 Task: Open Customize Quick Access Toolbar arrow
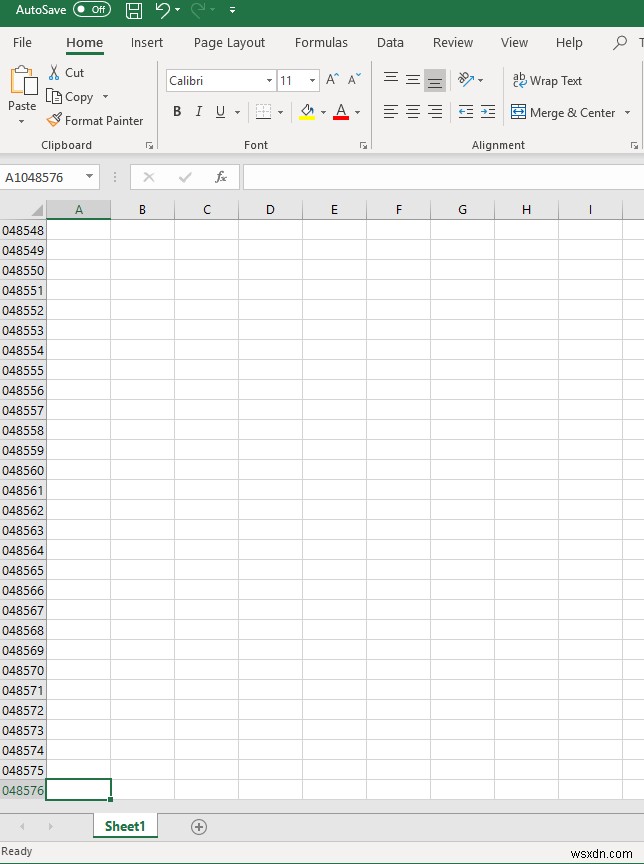pos(232,10)
